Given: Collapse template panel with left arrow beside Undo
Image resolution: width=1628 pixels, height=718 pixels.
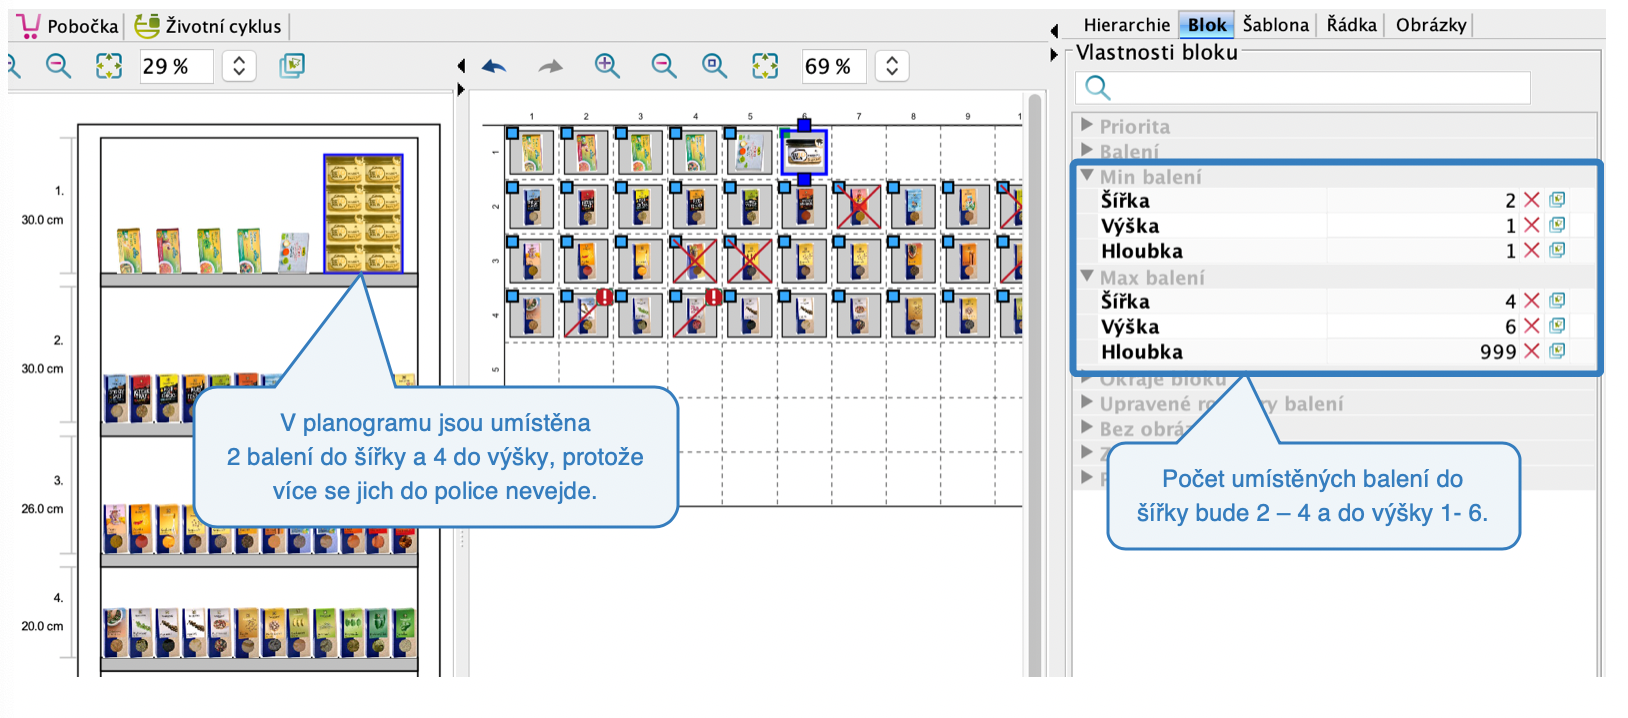Looking at the screenshot, I should point(461,66).
